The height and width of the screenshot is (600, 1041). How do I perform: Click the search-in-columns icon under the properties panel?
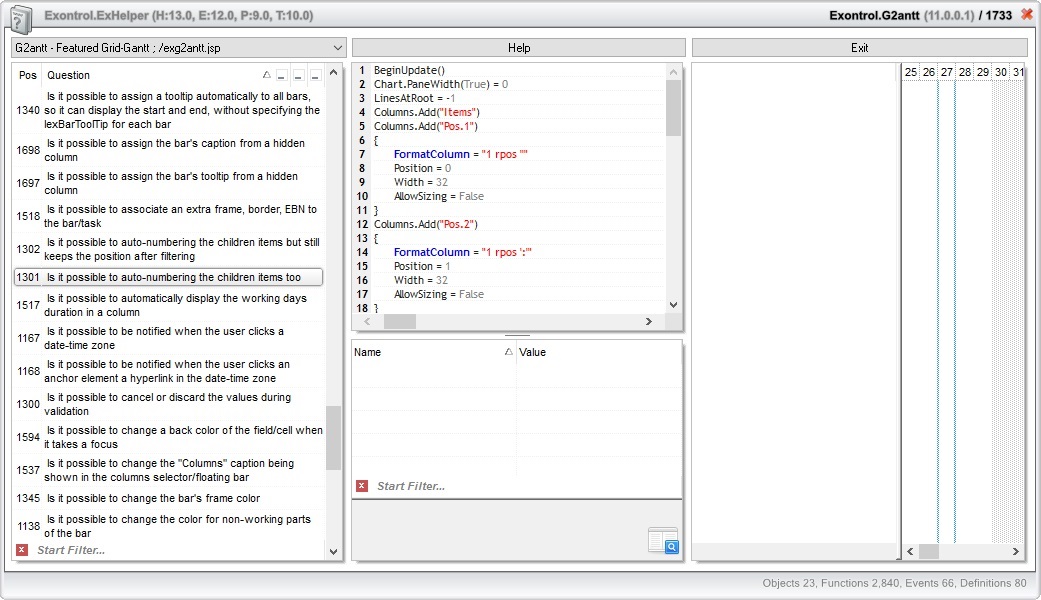(662, 541)
